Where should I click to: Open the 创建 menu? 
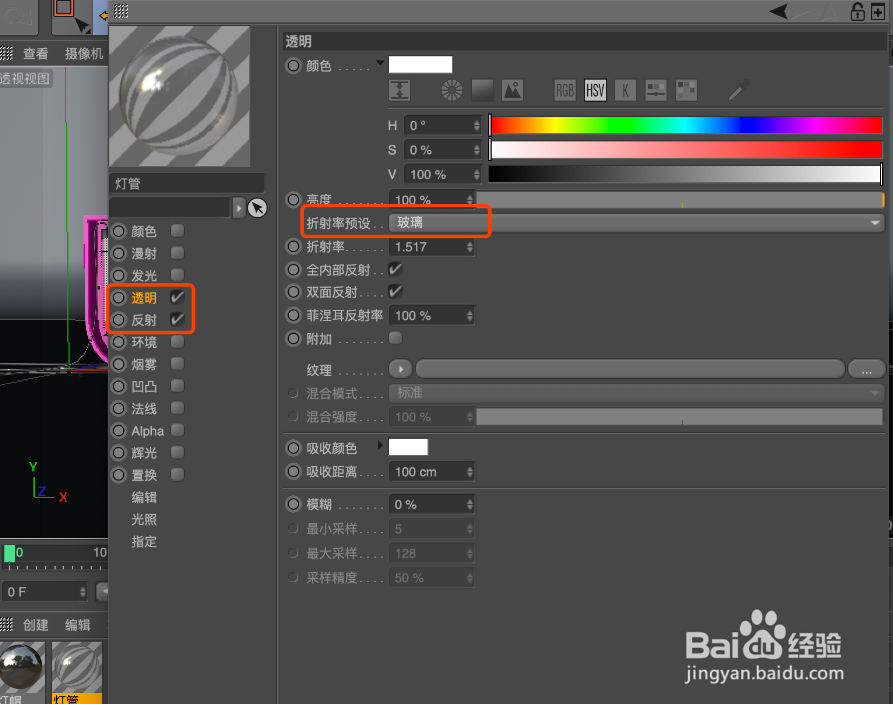click(x=35, y=625)
